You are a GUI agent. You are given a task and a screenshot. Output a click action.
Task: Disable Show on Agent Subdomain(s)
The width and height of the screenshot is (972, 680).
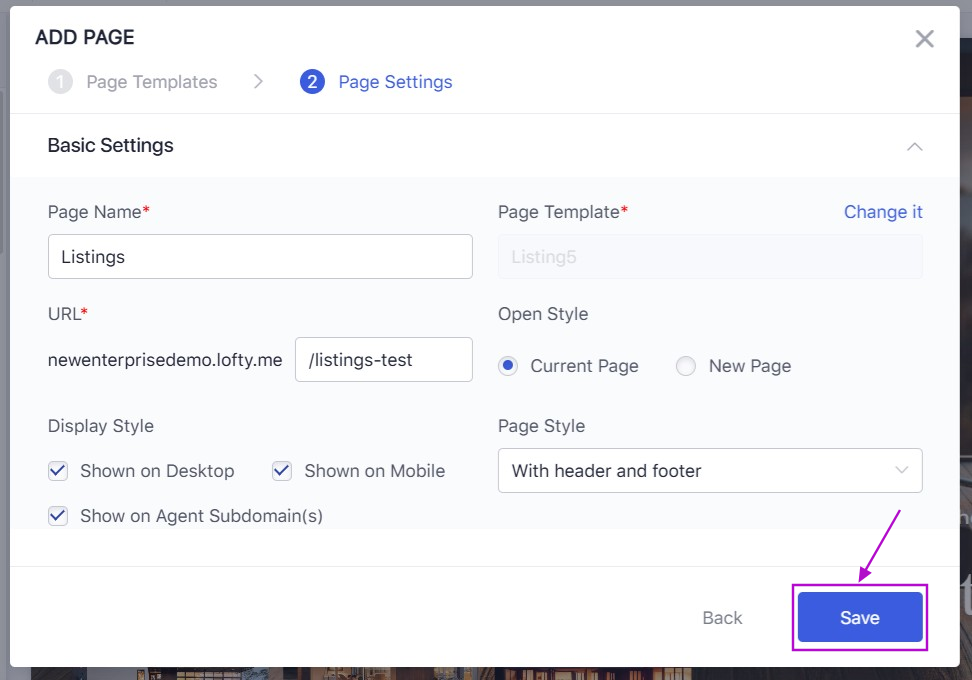pyautogui.click(x=58, y=516)
